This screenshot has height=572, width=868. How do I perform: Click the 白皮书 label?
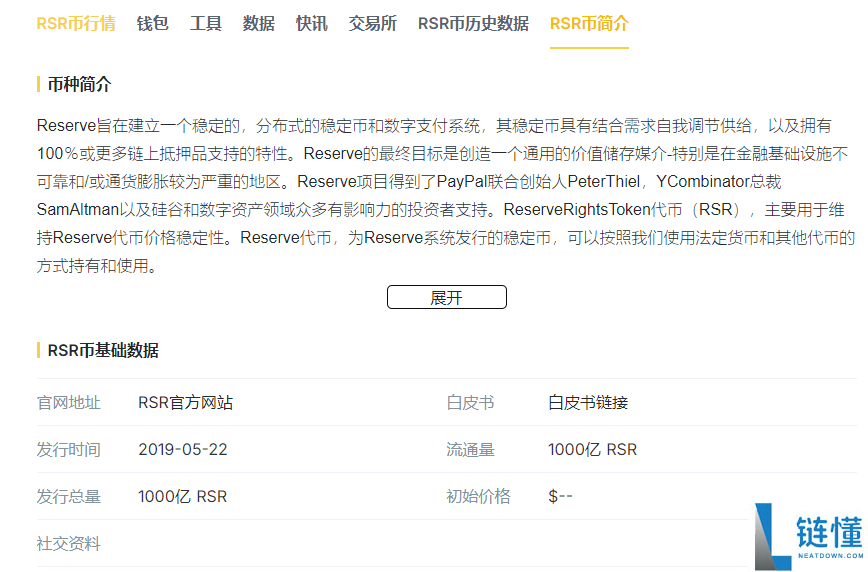tap(471, 403)
